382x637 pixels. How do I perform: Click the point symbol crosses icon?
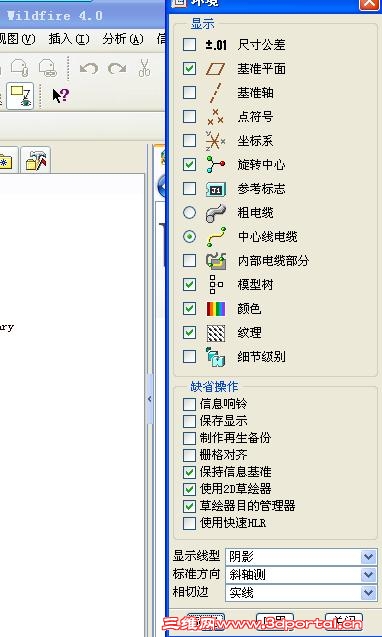(215, 117)
